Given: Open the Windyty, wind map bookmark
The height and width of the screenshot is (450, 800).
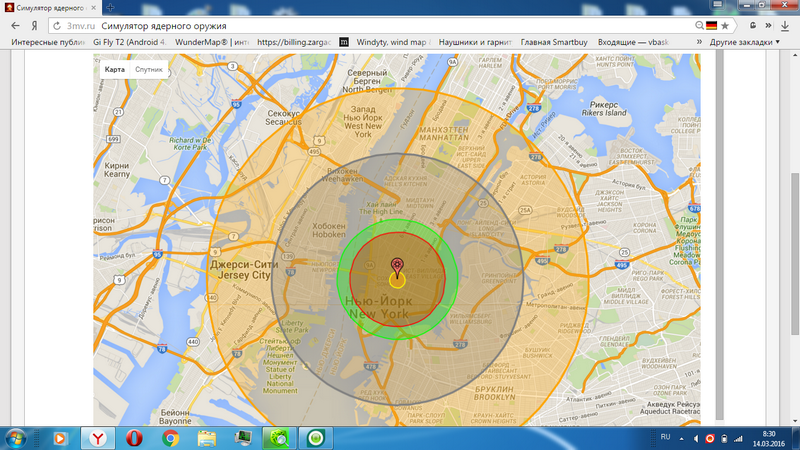Looking at the screenshot, I should coord(393,42).
